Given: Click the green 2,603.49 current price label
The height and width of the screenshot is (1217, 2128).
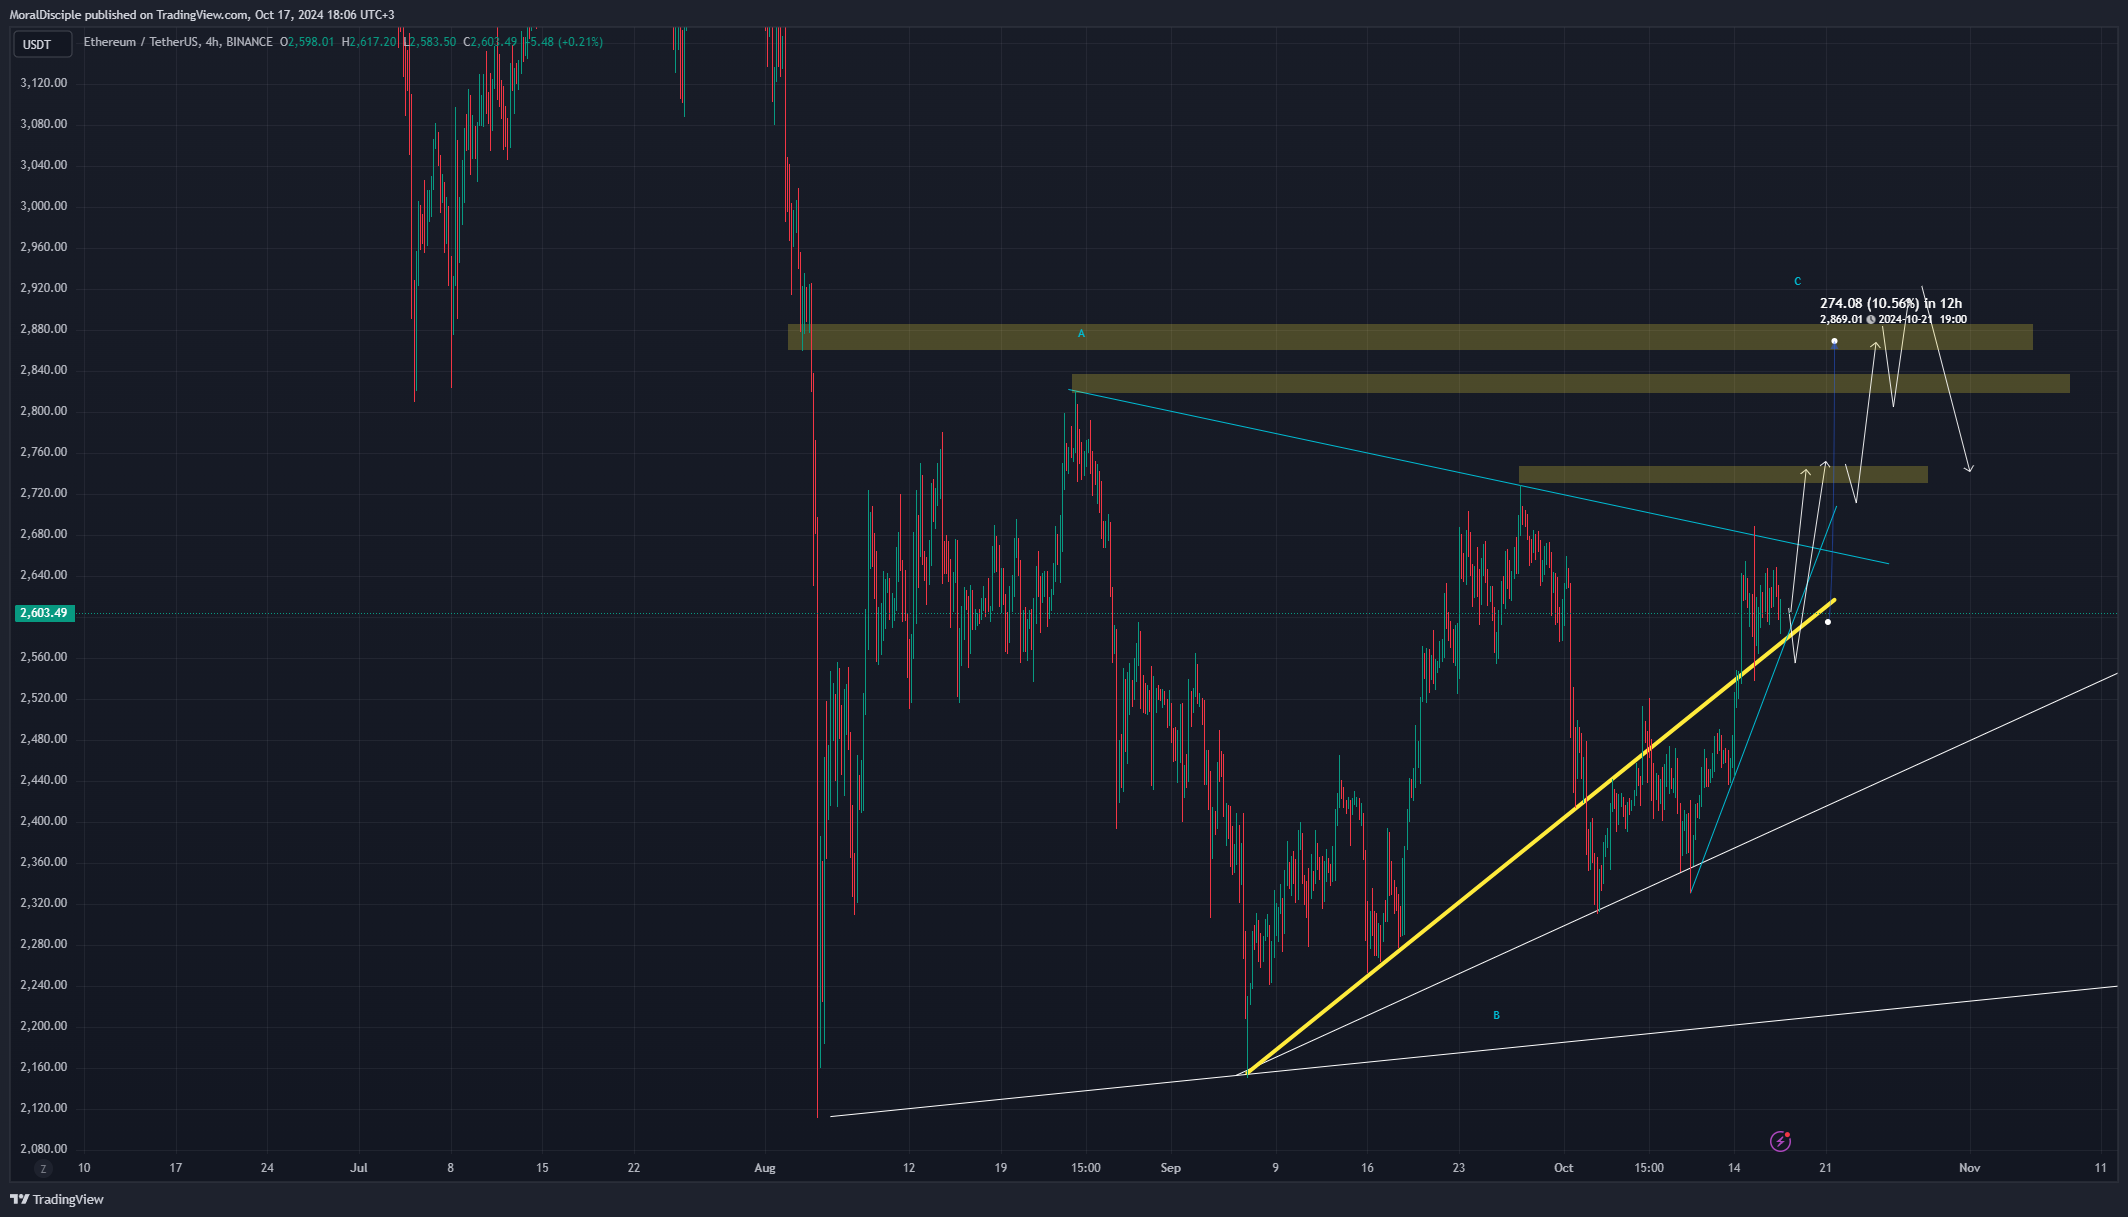Looking at the screenshot, I should click(x=45, y=613).
